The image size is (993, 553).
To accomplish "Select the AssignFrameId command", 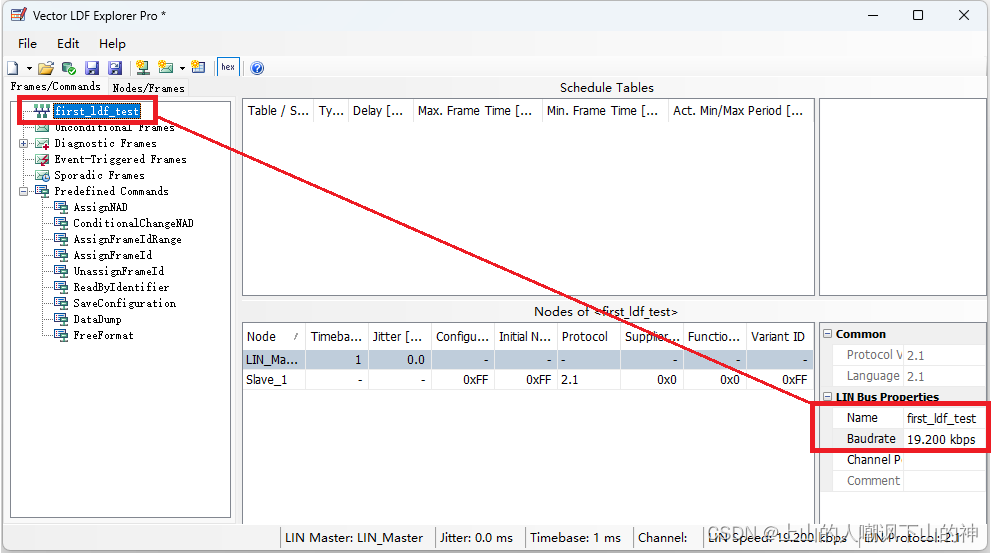I will click(113, 255).
